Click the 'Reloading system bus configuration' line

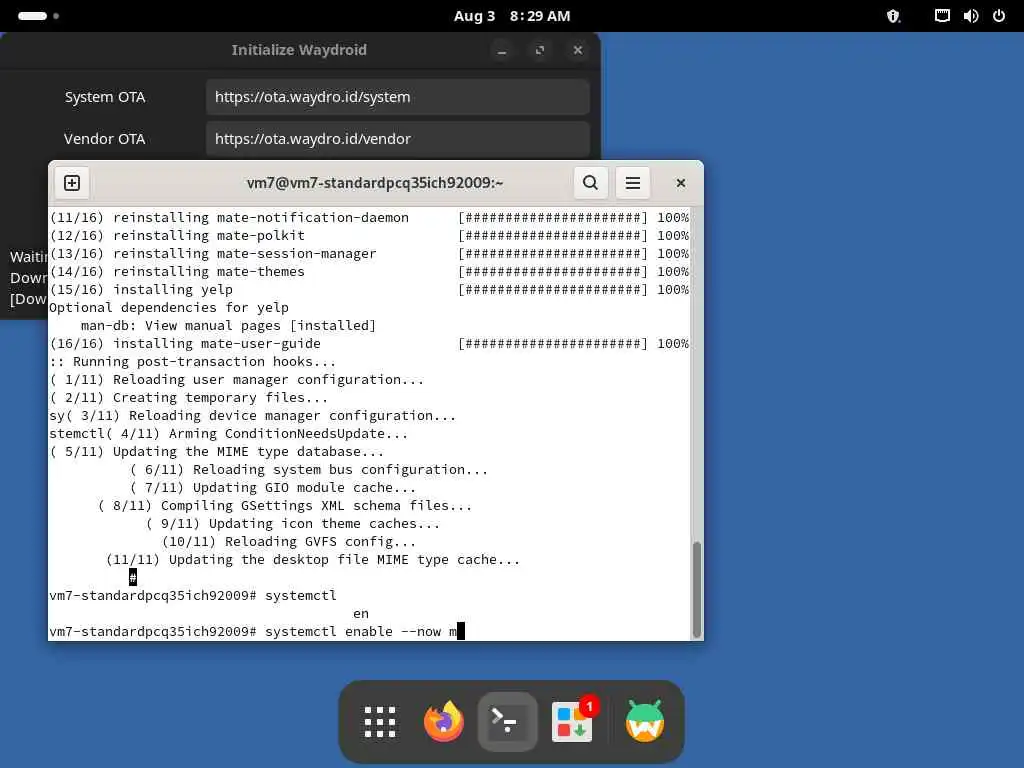(x=308, y=470)
